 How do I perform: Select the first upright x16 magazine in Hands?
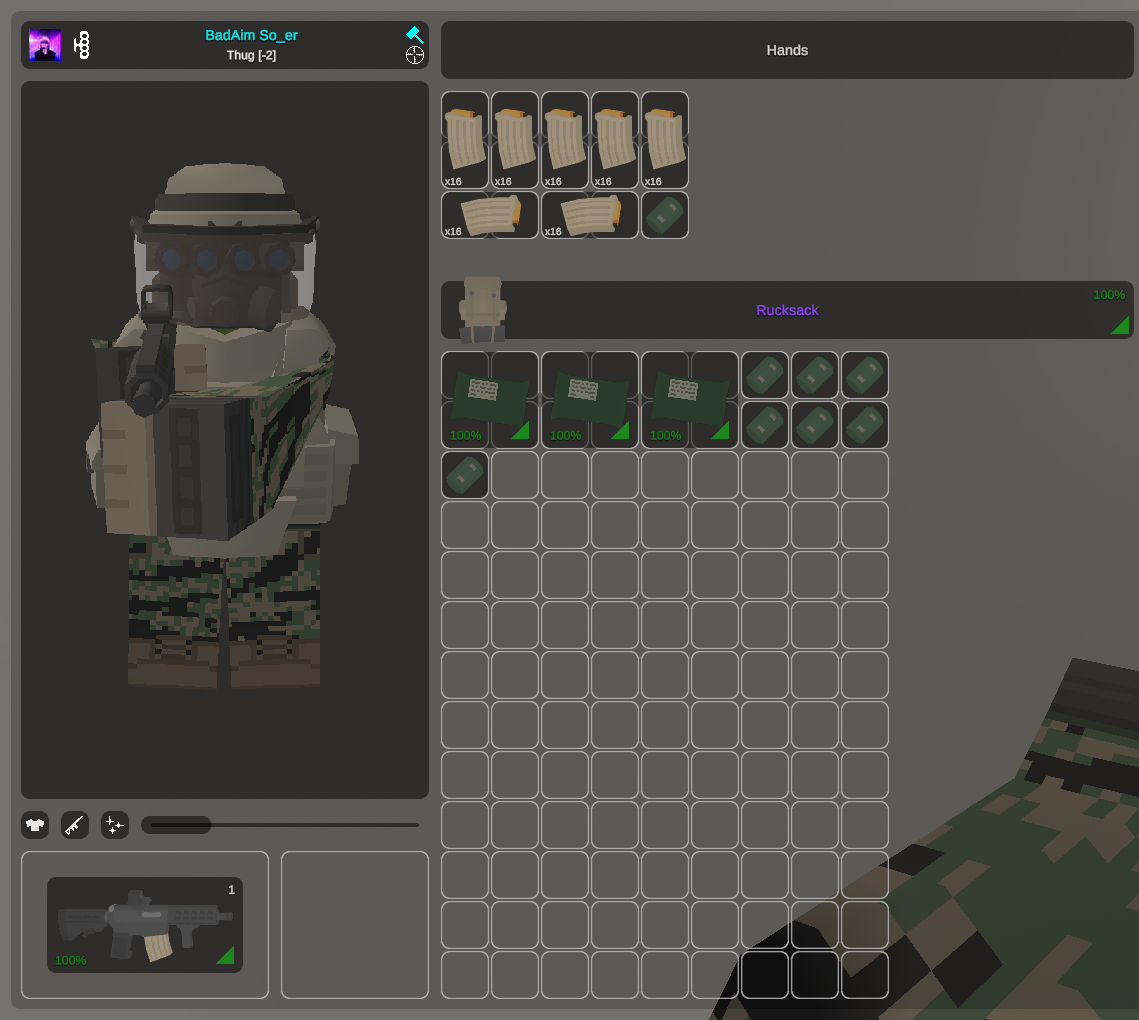[465, 139]
